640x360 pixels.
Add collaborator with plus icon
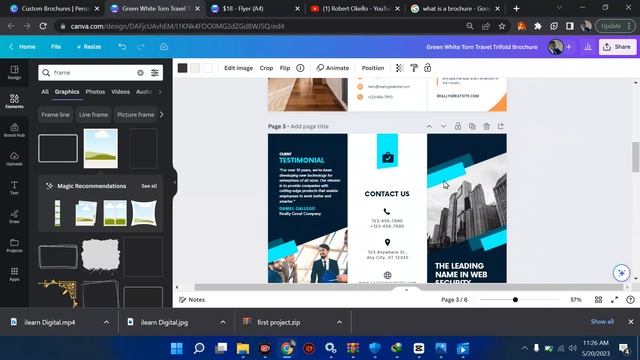pos(569,47)
